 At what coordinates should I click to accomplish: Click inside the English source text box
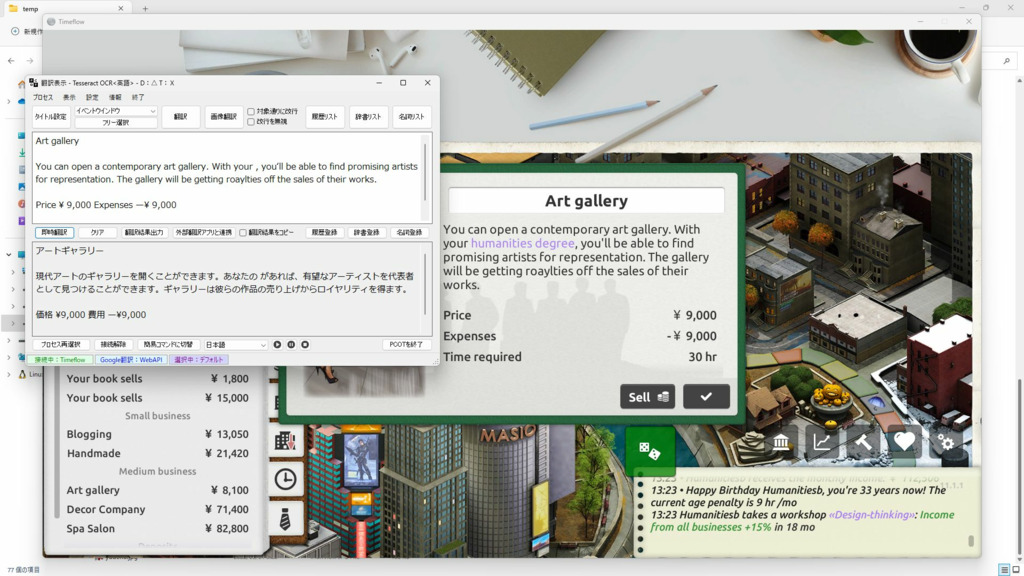click(x=227, y=177)
